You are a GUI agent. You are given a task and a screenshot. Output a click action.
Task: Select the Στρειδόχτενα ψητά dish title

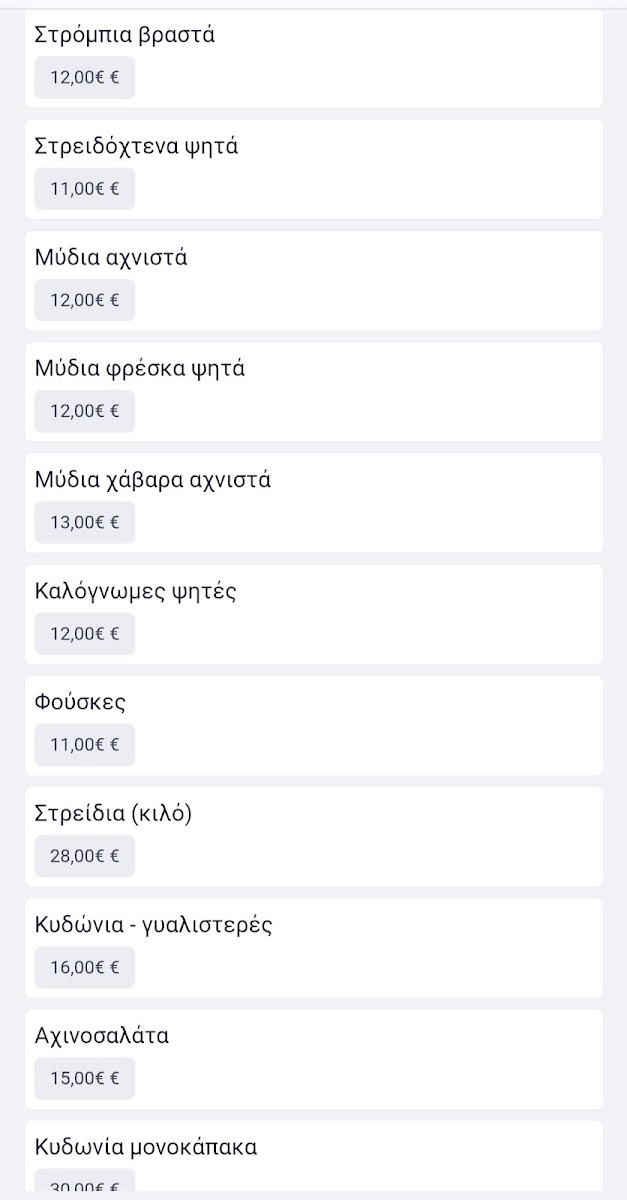tap(136, 147)
